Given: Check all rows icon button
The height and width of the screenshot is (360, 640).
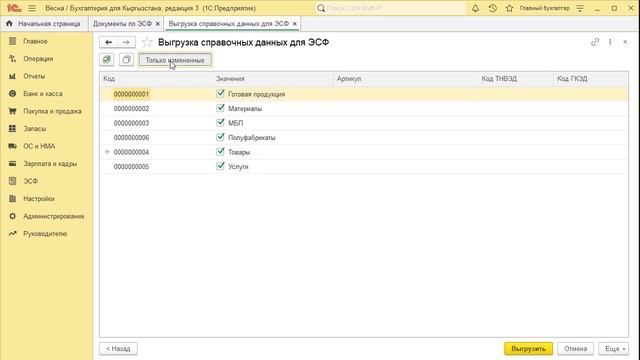Looking at the screenshot, I should pos(107,60).
